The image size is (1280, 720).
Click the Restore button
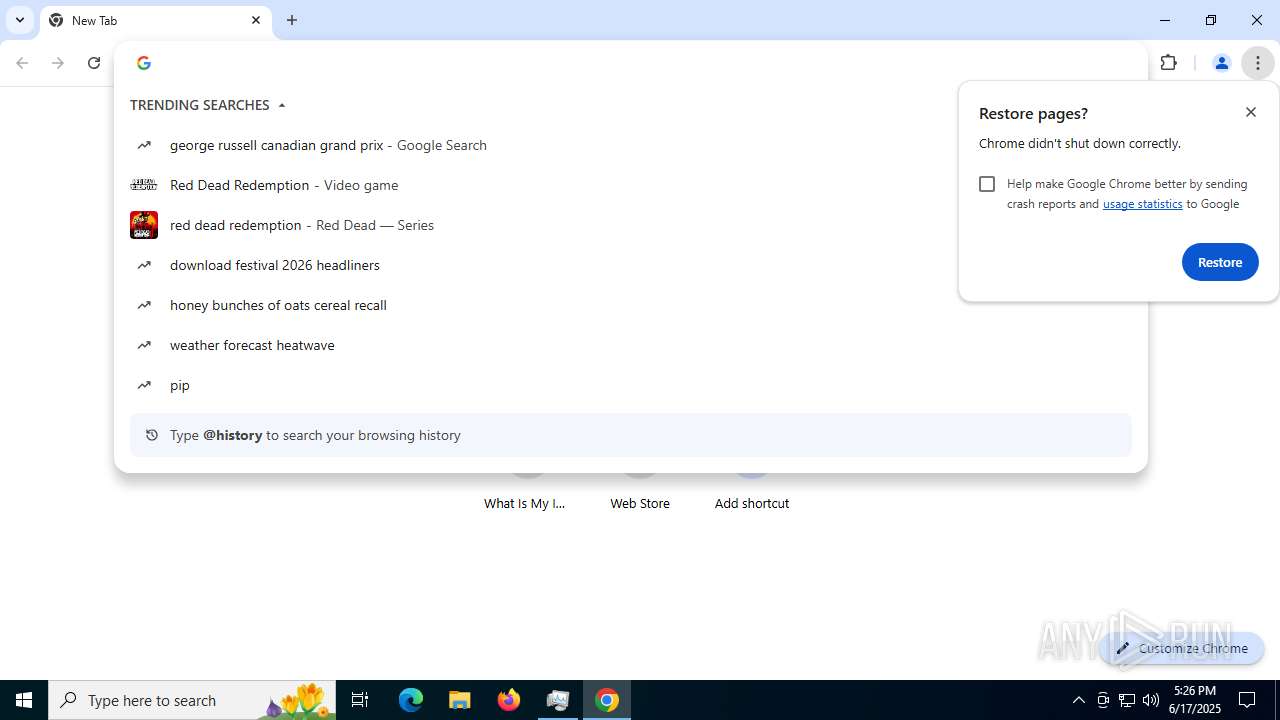pos(1220,262)
